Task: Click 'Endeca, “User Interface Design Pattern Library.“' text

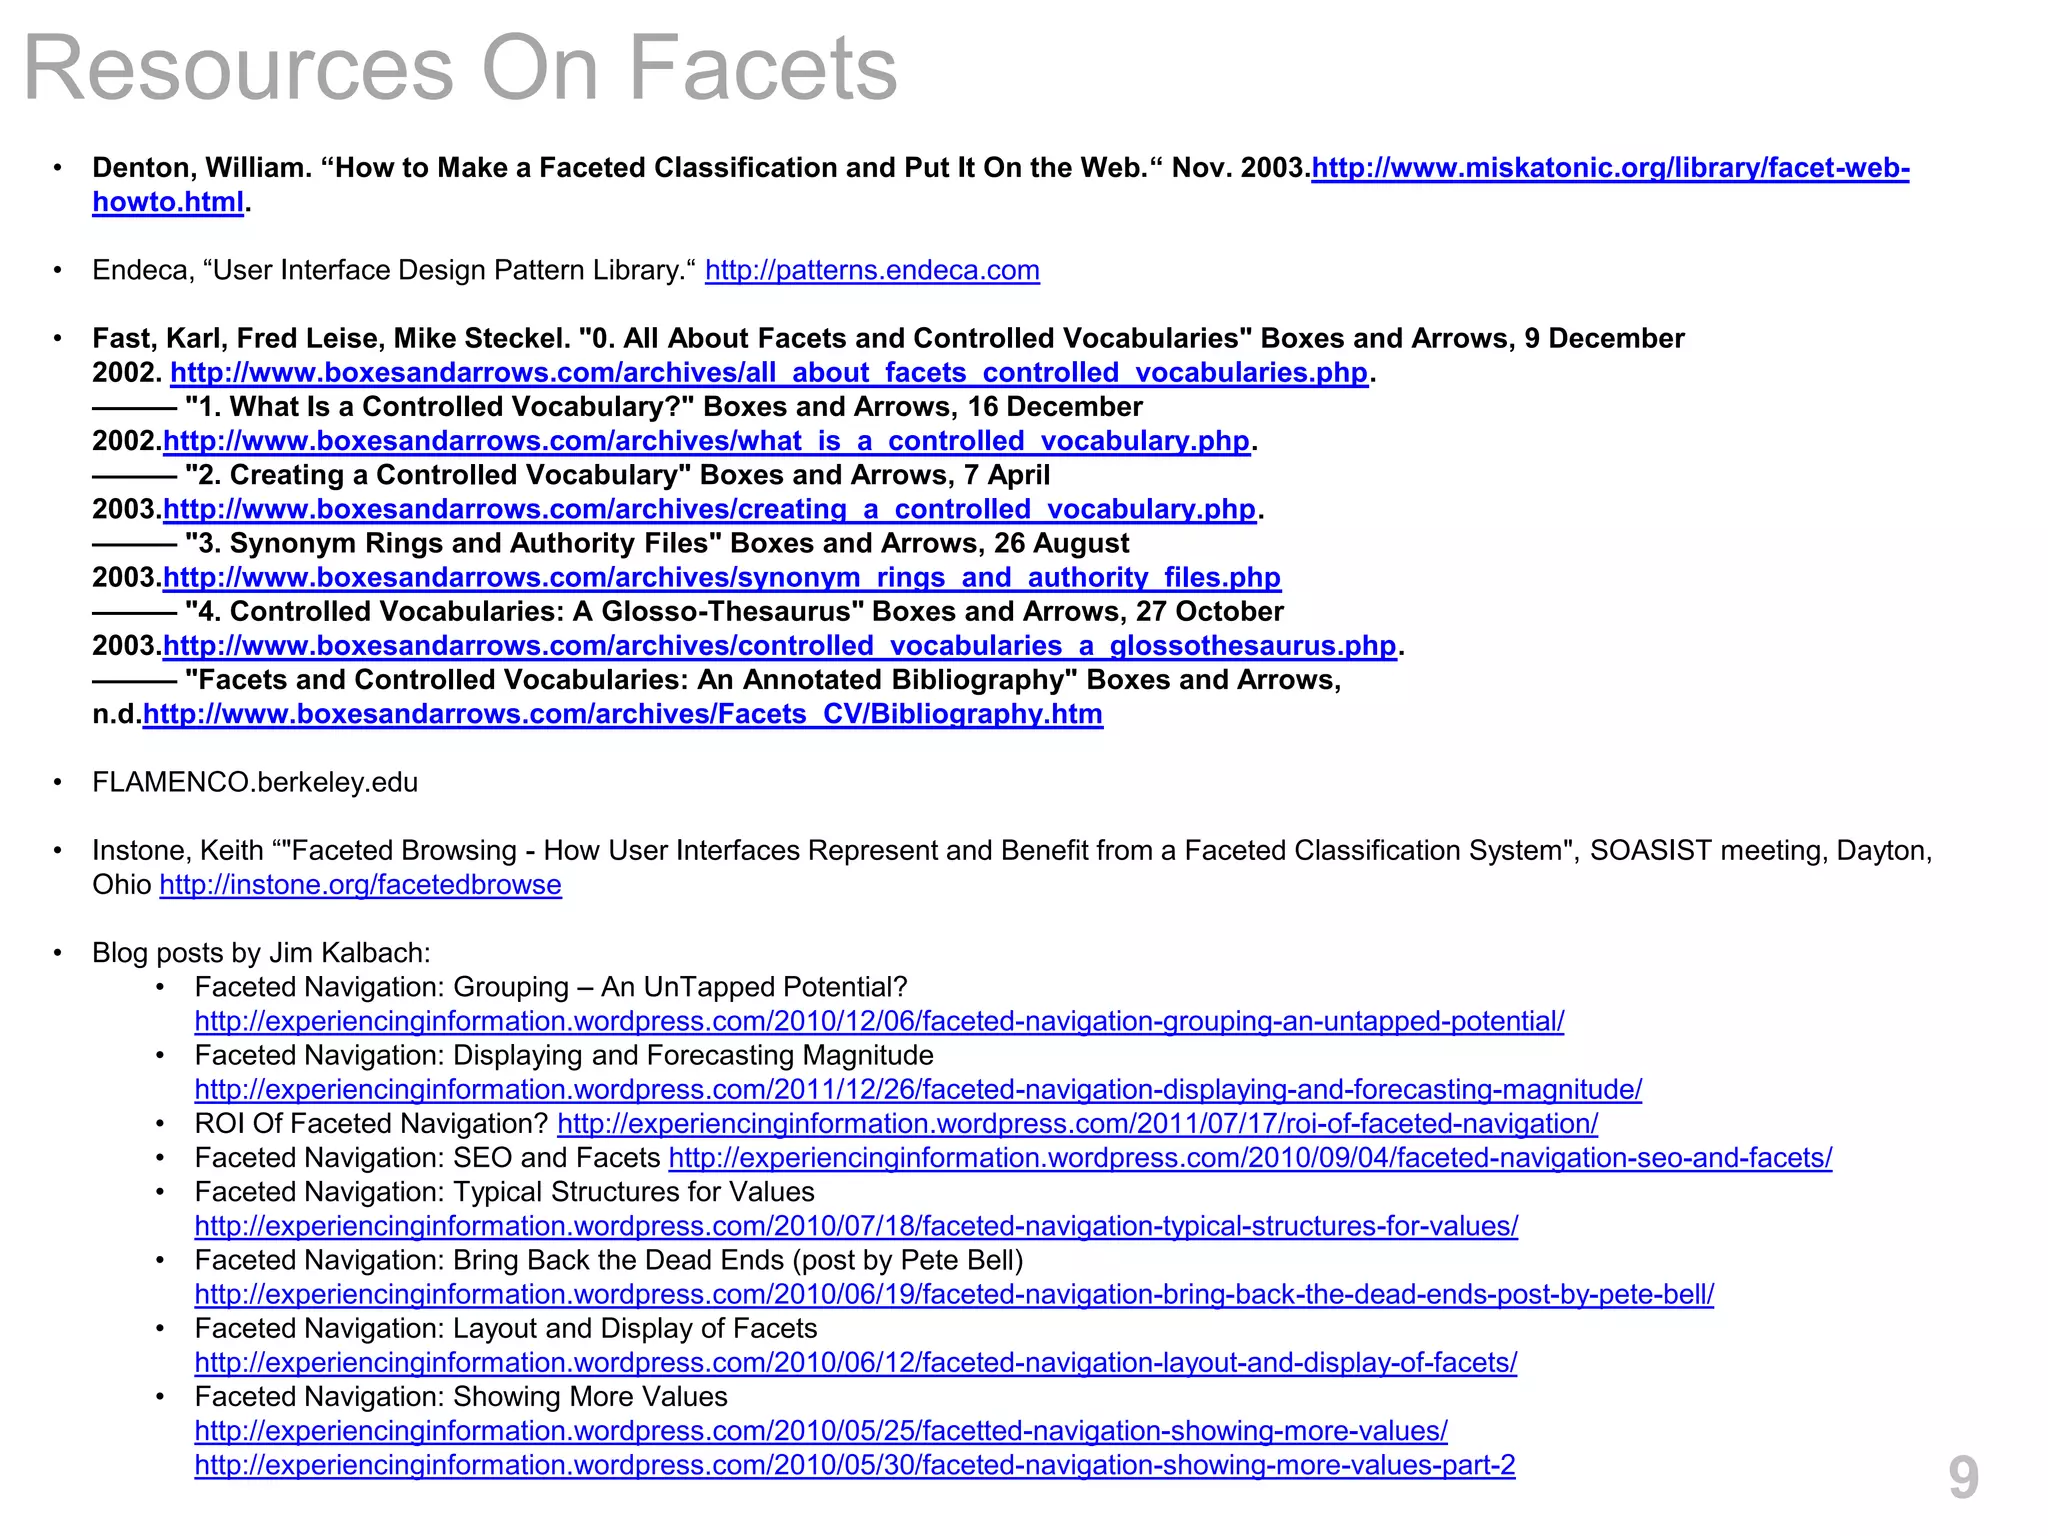Action: click(x=394, y=271)
